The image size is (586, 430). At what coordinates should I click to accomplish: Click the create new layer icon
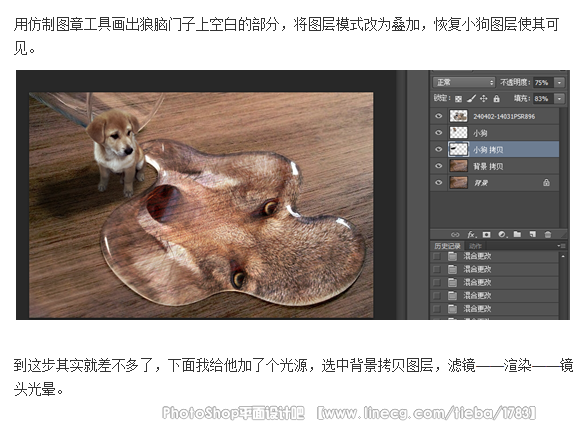[x=533, y=234]
